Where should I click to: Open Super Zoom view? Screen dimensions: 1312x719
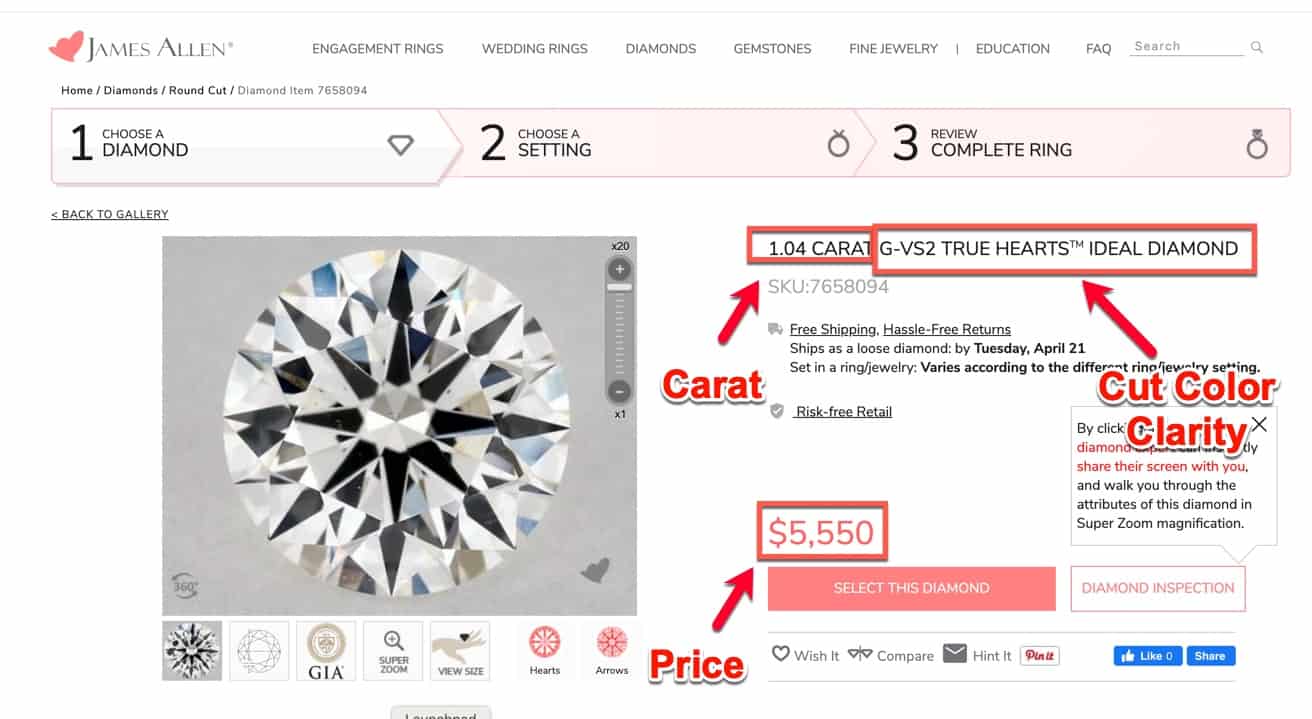394,651
